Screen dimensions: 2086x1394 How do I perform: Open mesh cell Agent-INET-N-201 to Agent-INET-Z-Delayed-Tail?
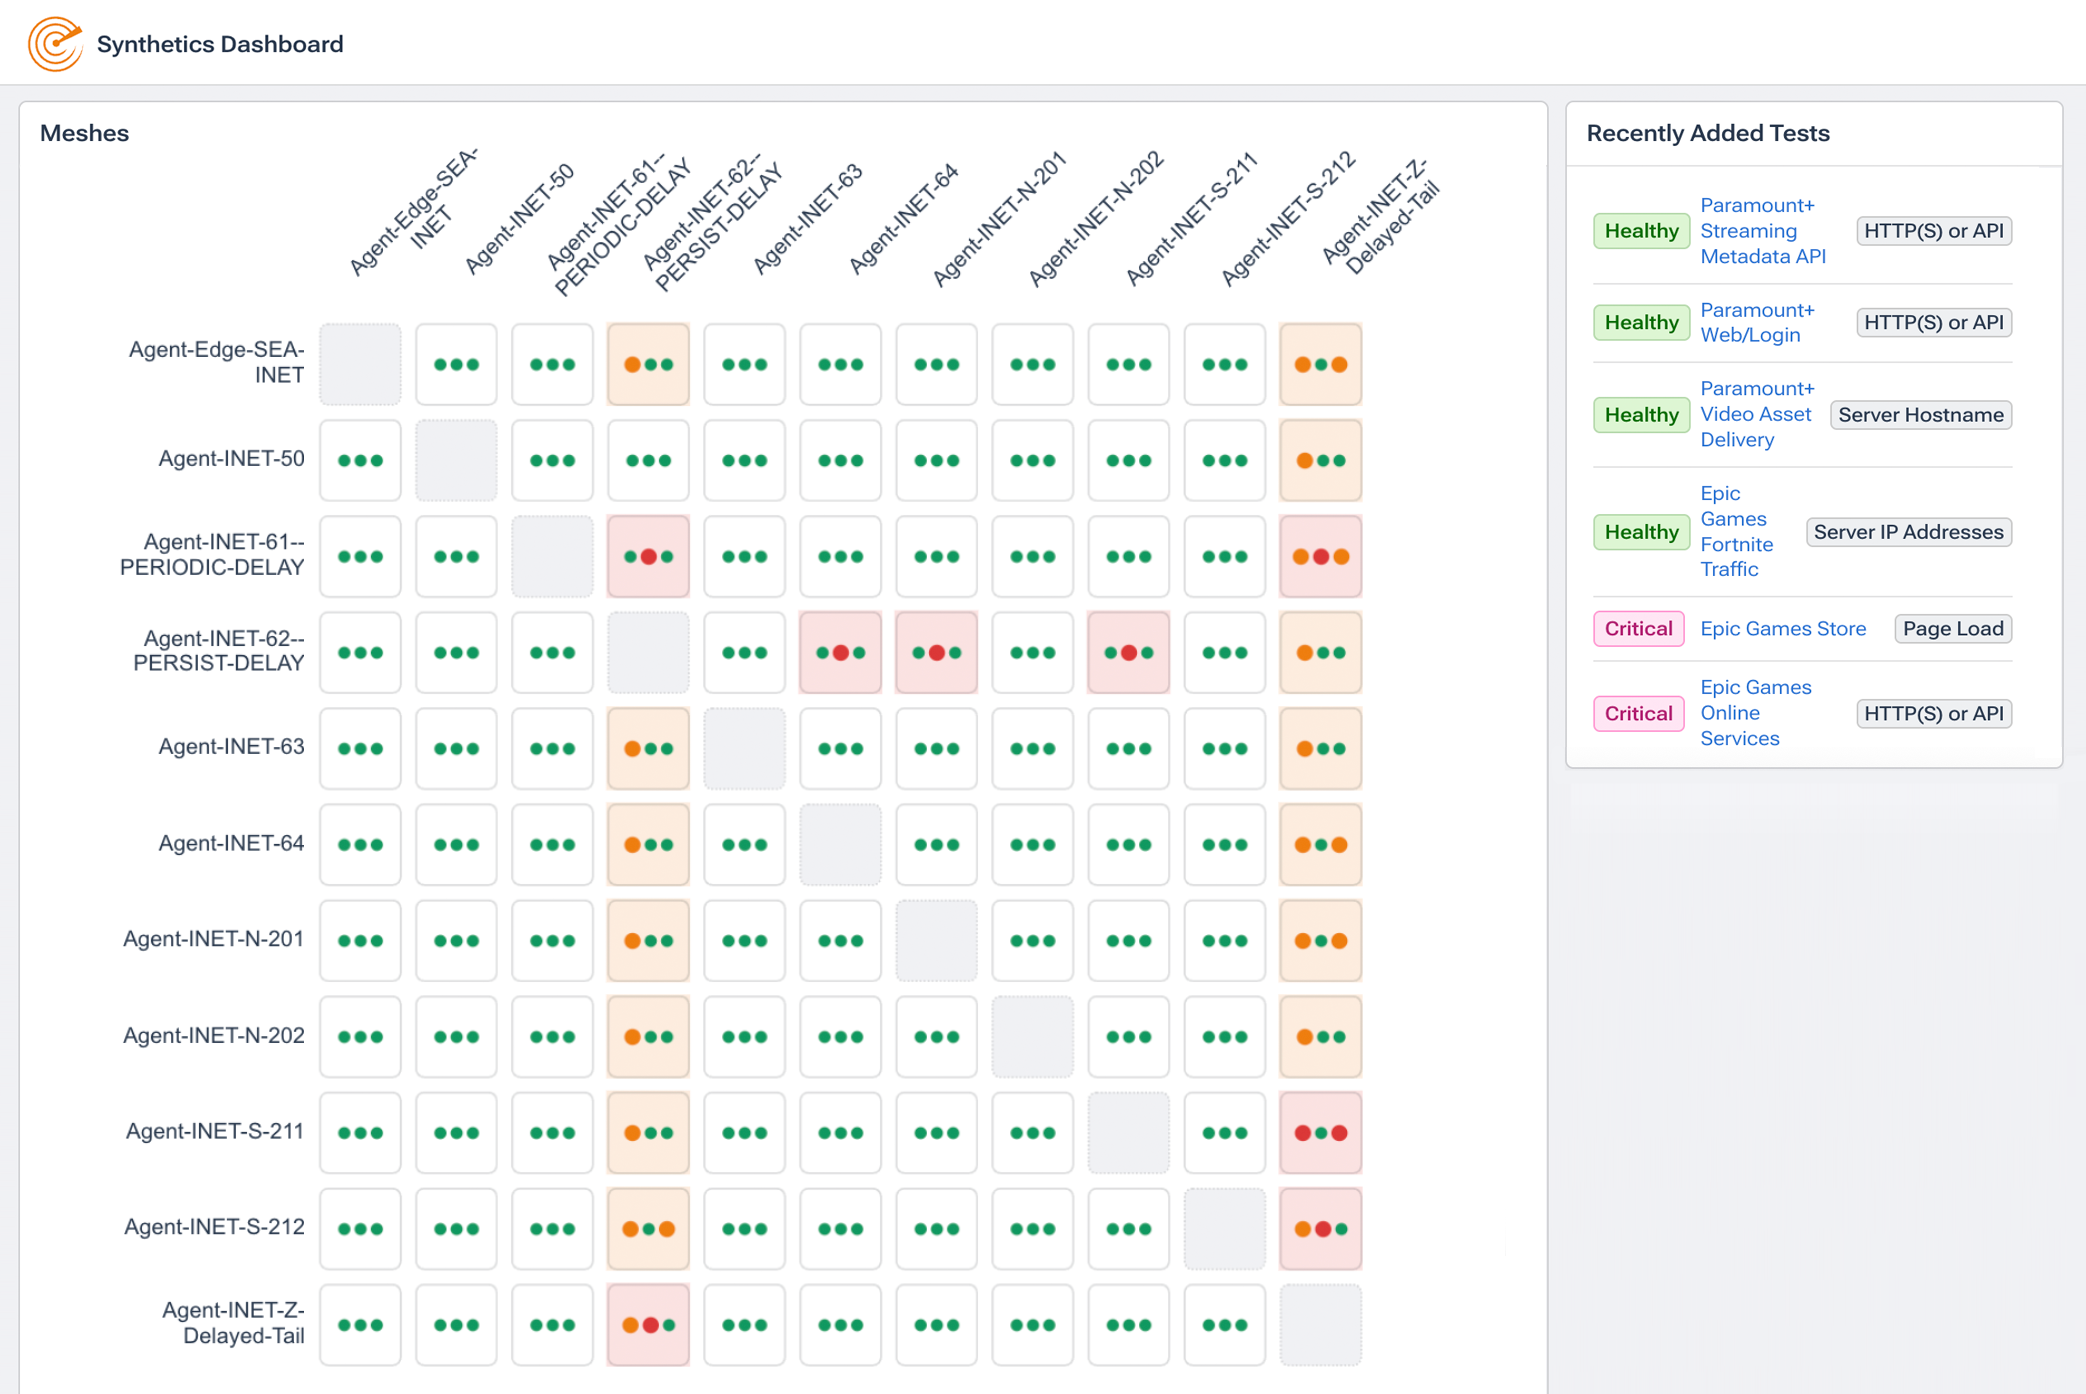(1320, 940)
